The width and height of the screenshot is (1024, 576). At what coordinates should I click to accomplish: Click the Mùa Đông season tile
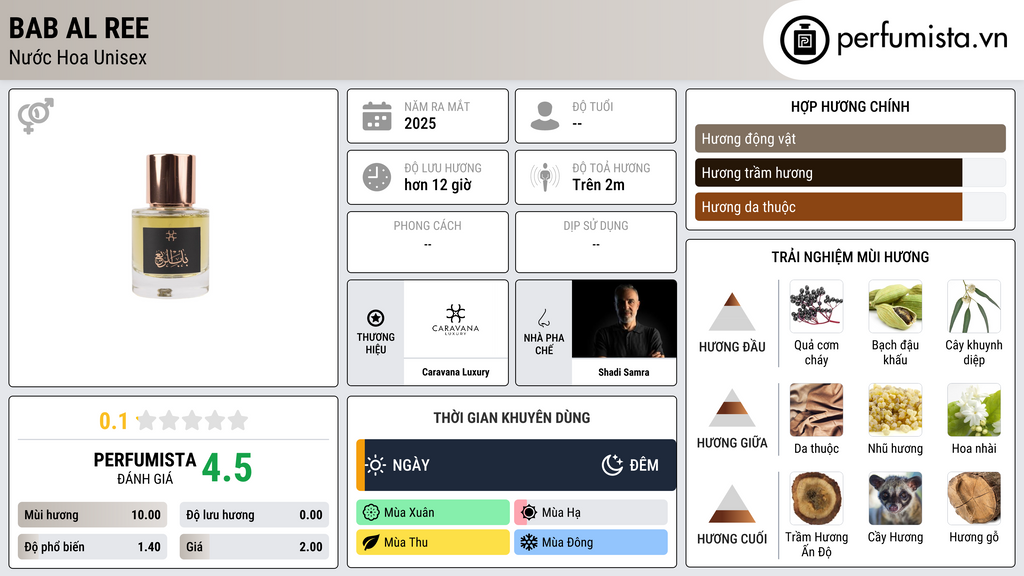pos(591,543)
